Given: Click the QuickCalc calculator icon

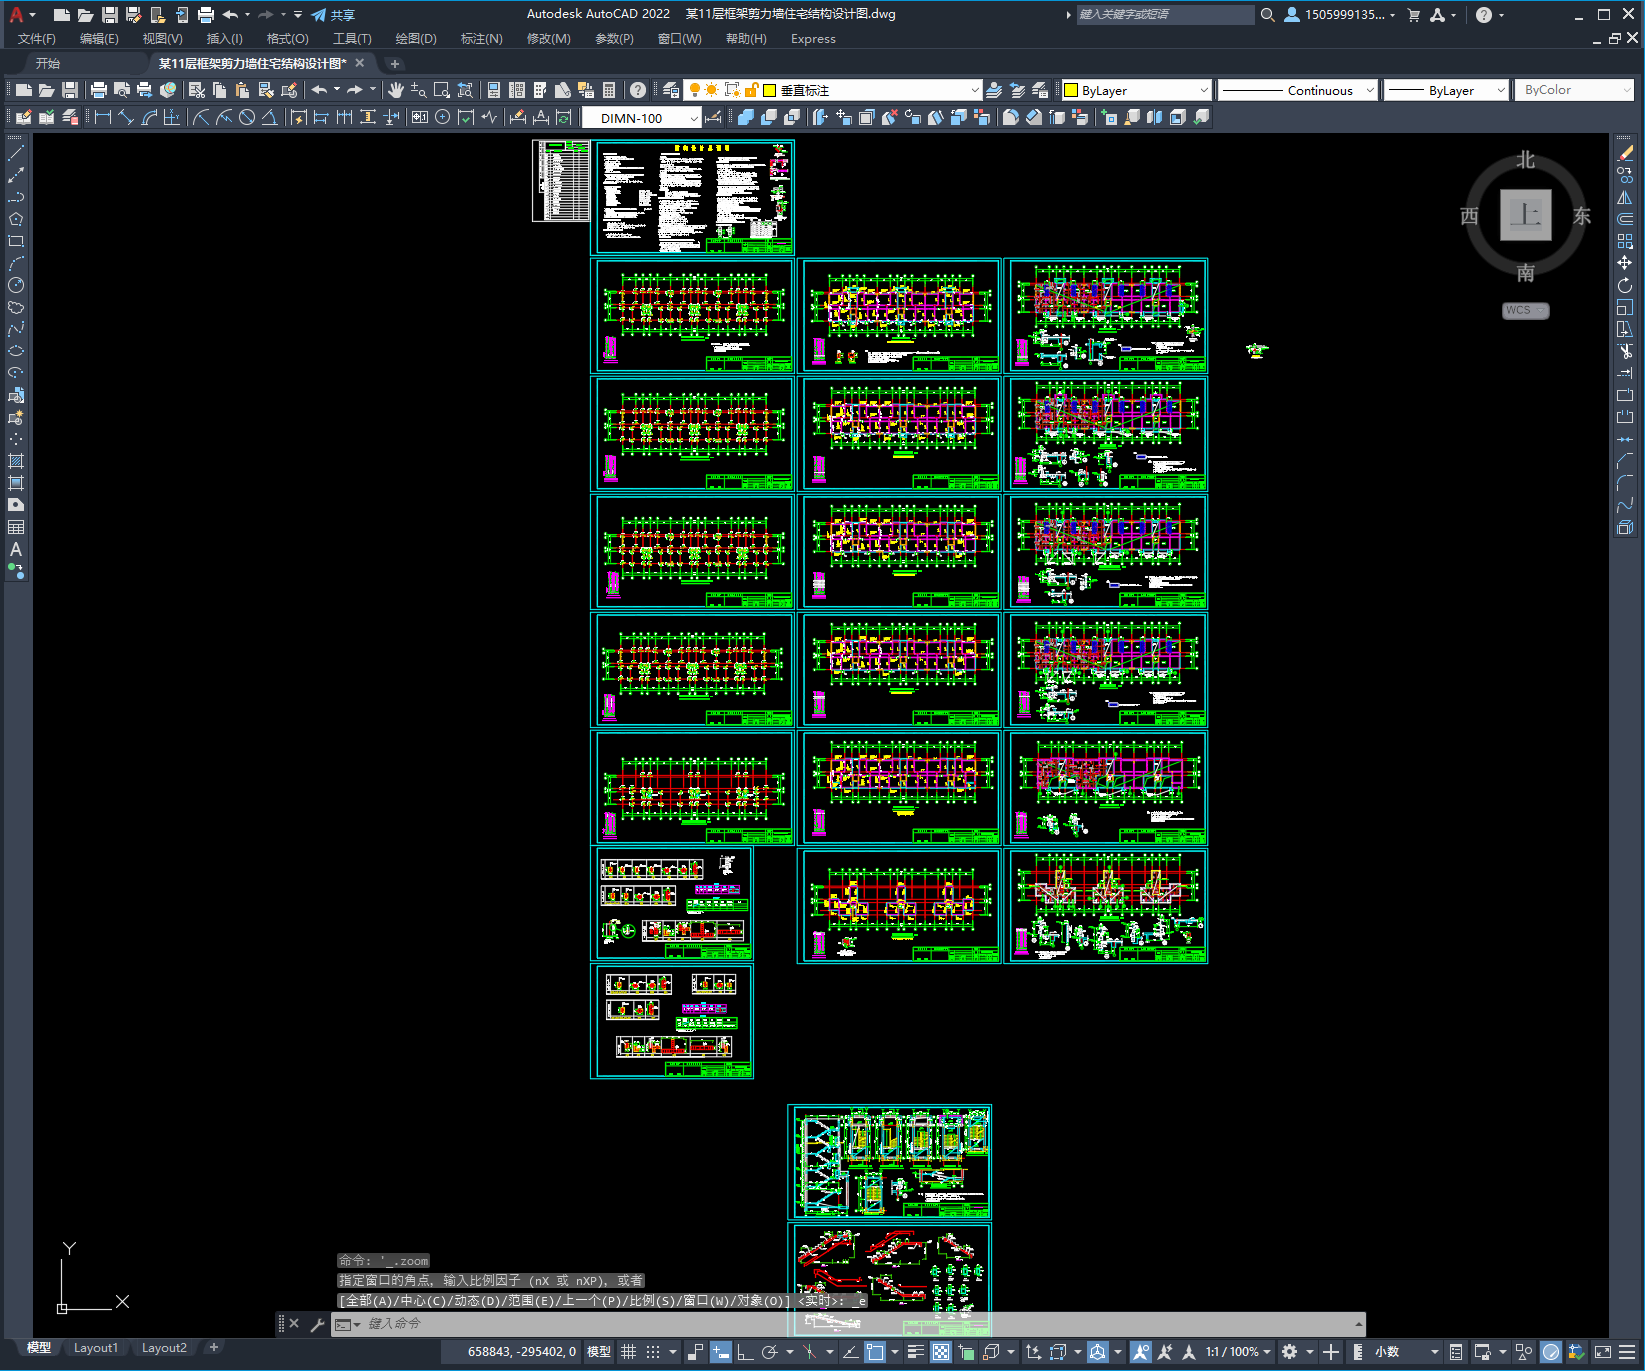Looking at the screenshot, I should [609, 90].
